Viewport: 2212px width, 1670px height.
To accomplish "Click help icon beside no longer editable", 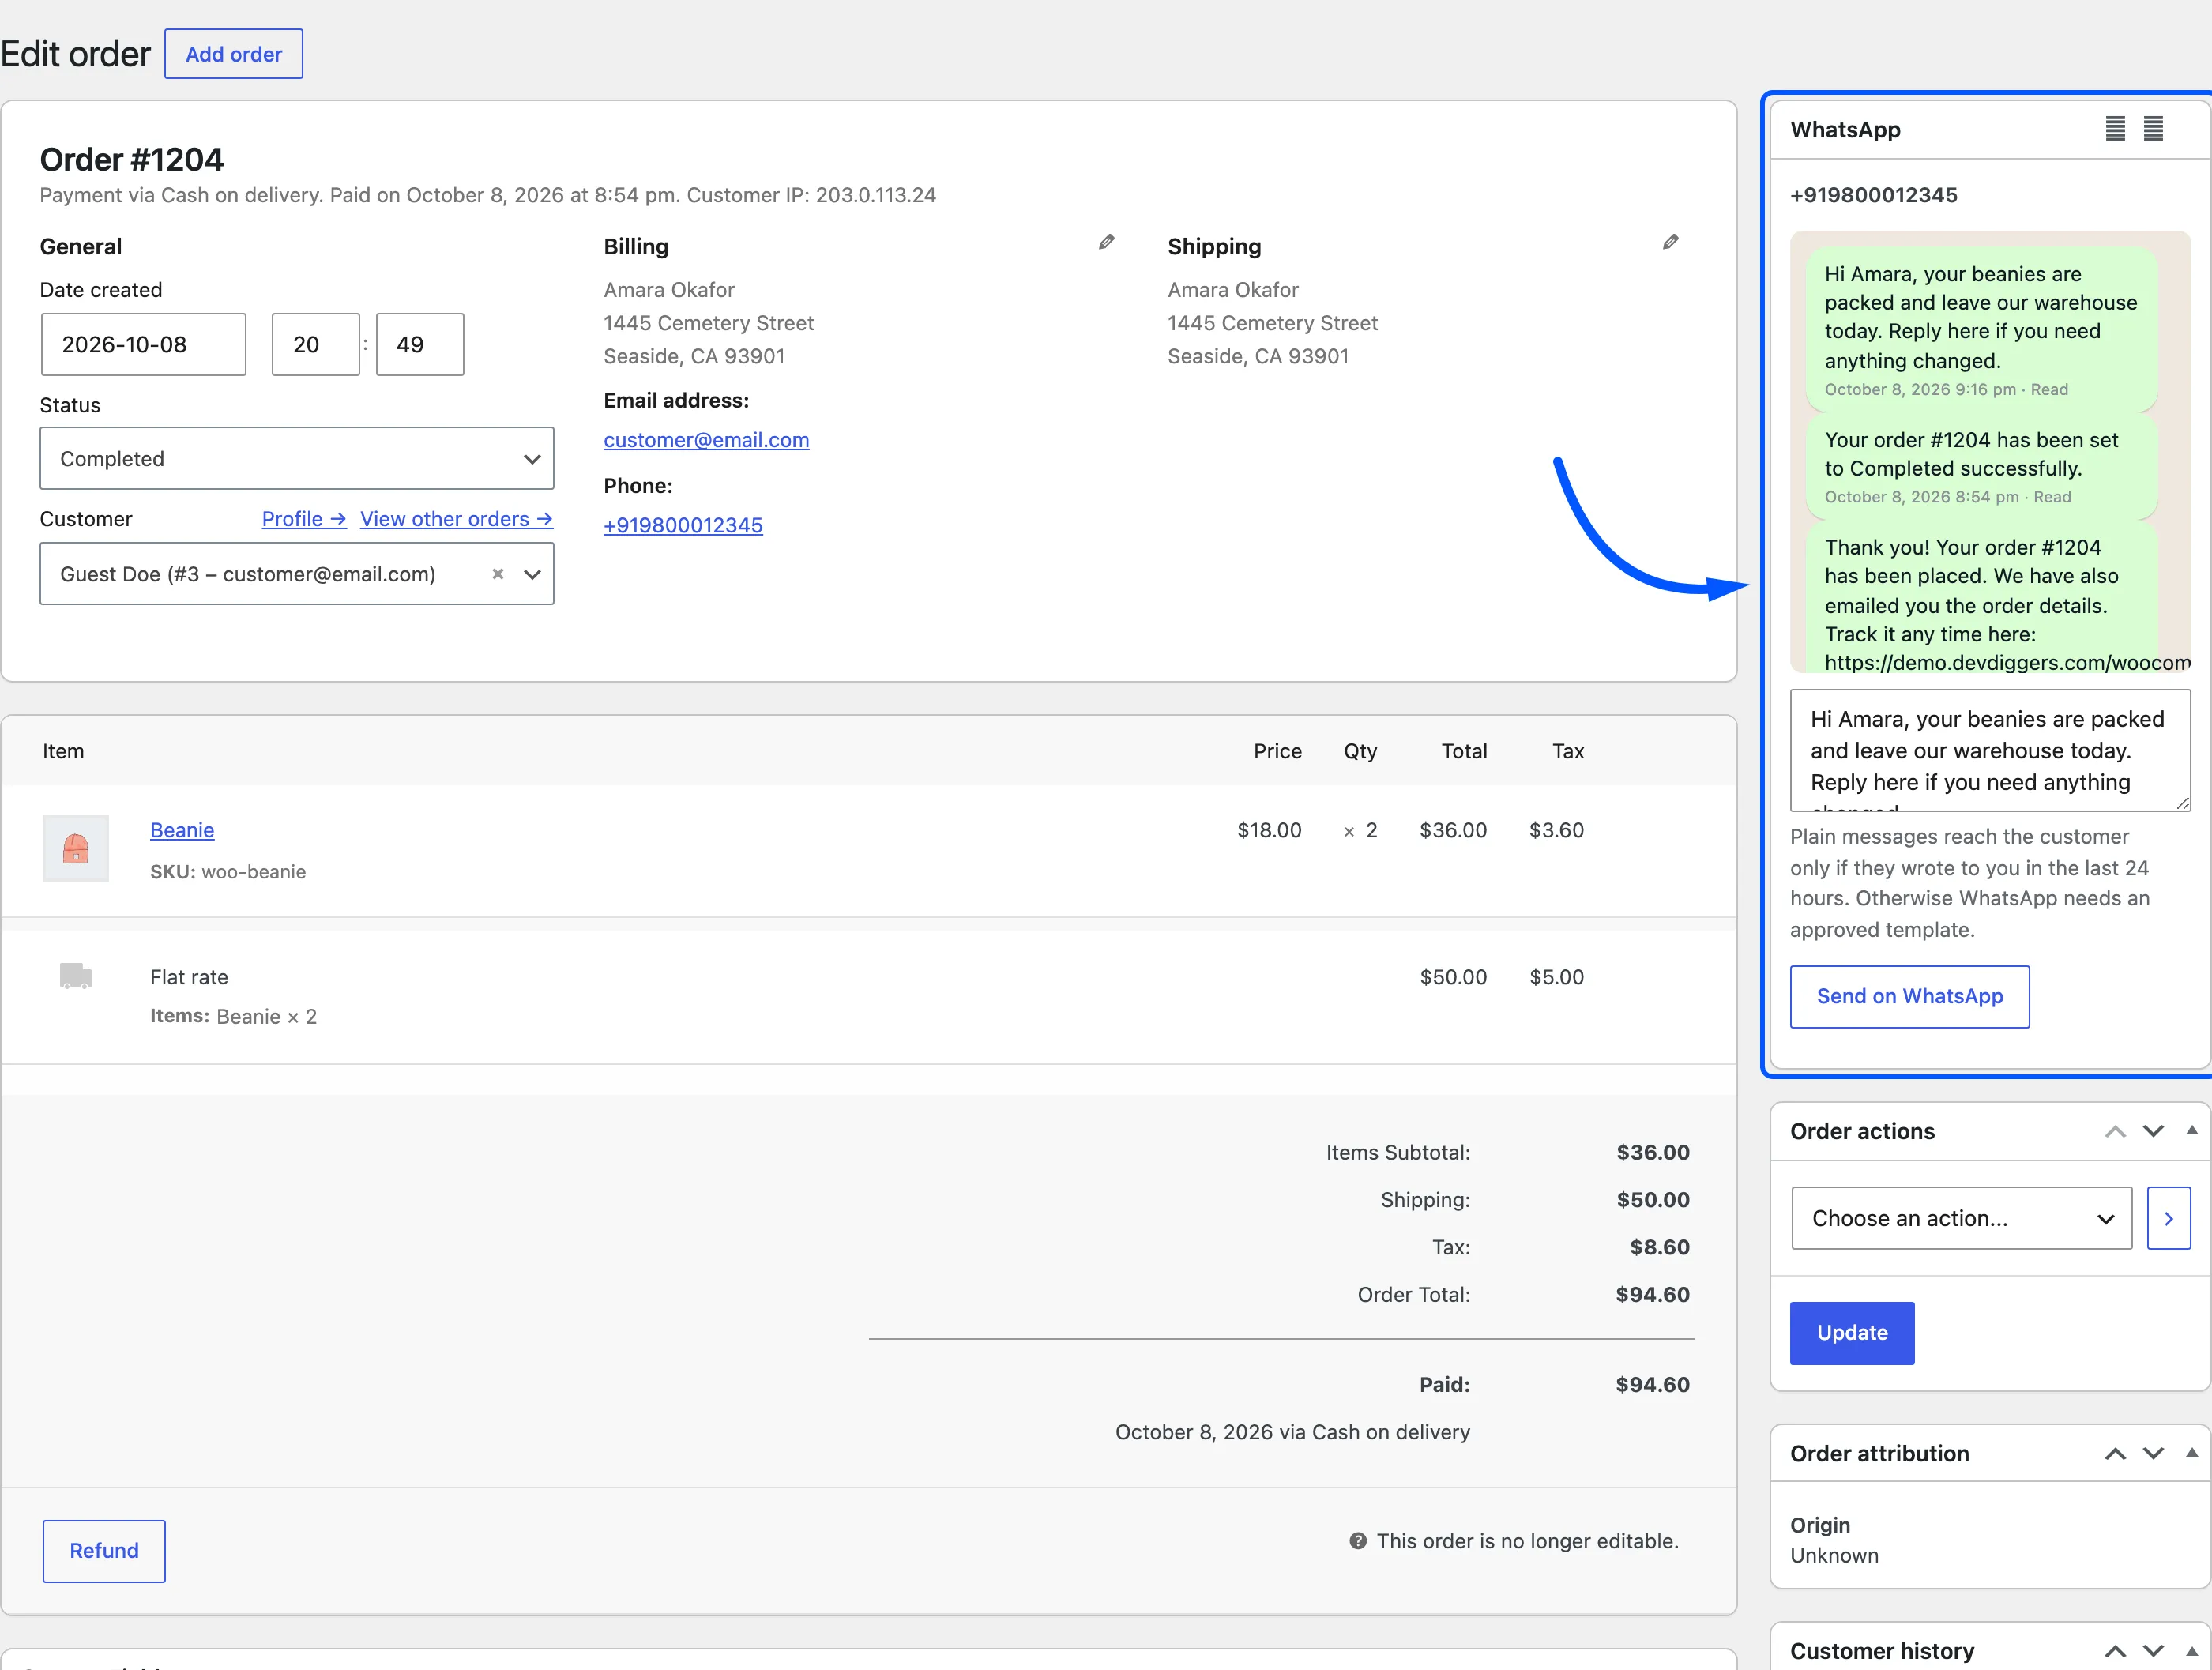I will tap(1357, 1541).
